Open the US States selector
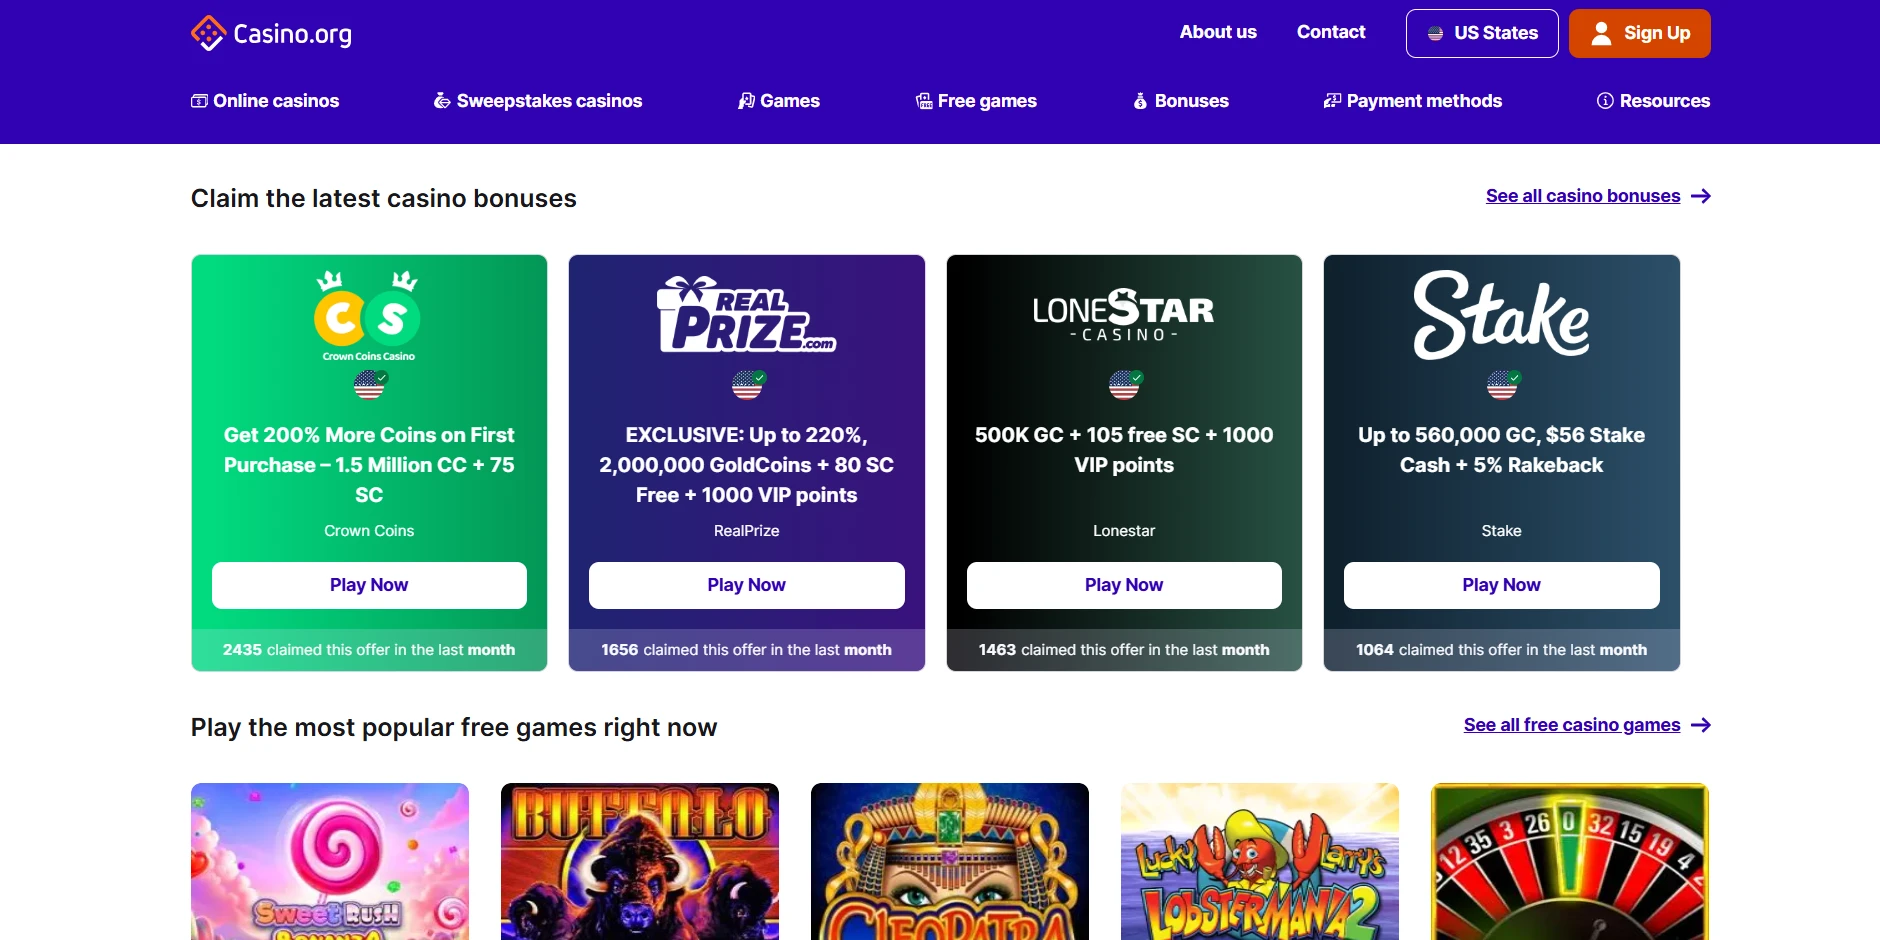Image resolution: width=1880 pixels, height=940 pixels. pyautogui.click(x=1481, y=33)
